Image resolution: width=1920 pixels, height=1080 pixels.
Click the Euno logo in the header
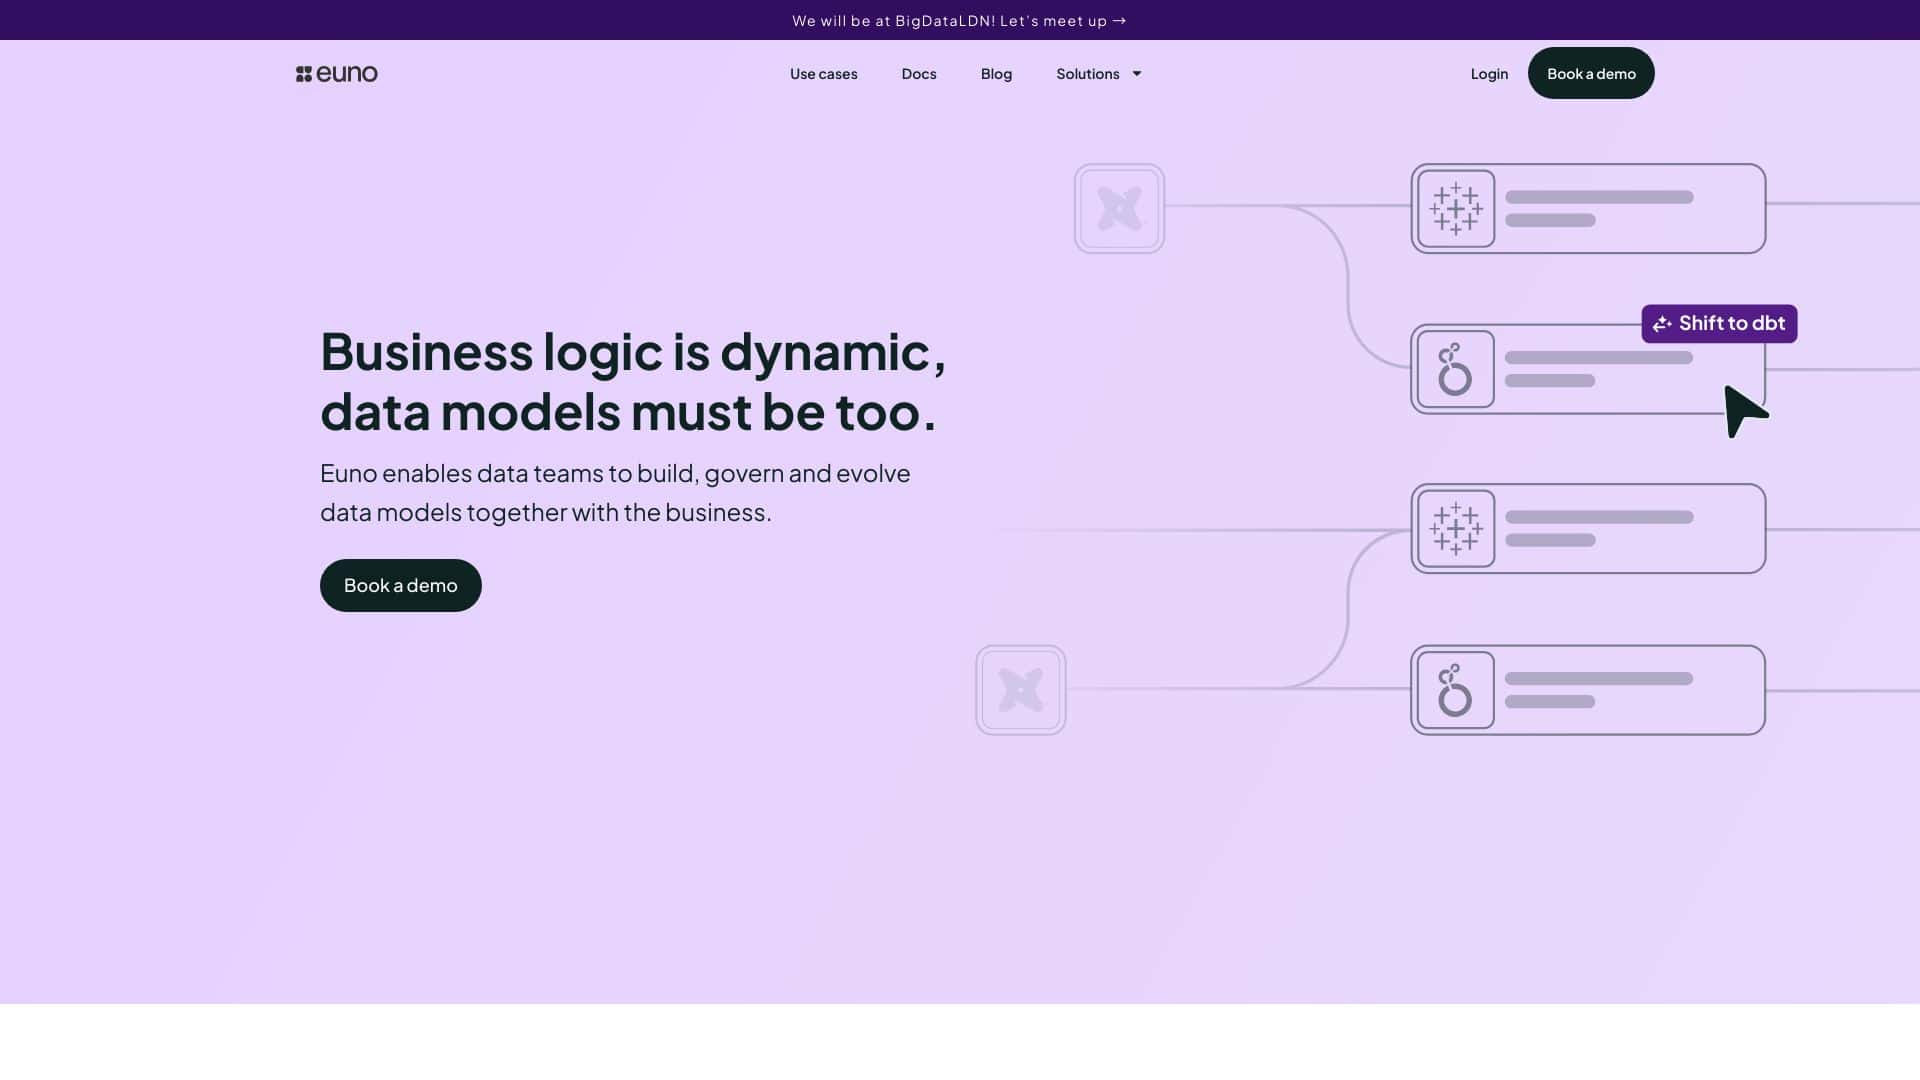point(337,73)
